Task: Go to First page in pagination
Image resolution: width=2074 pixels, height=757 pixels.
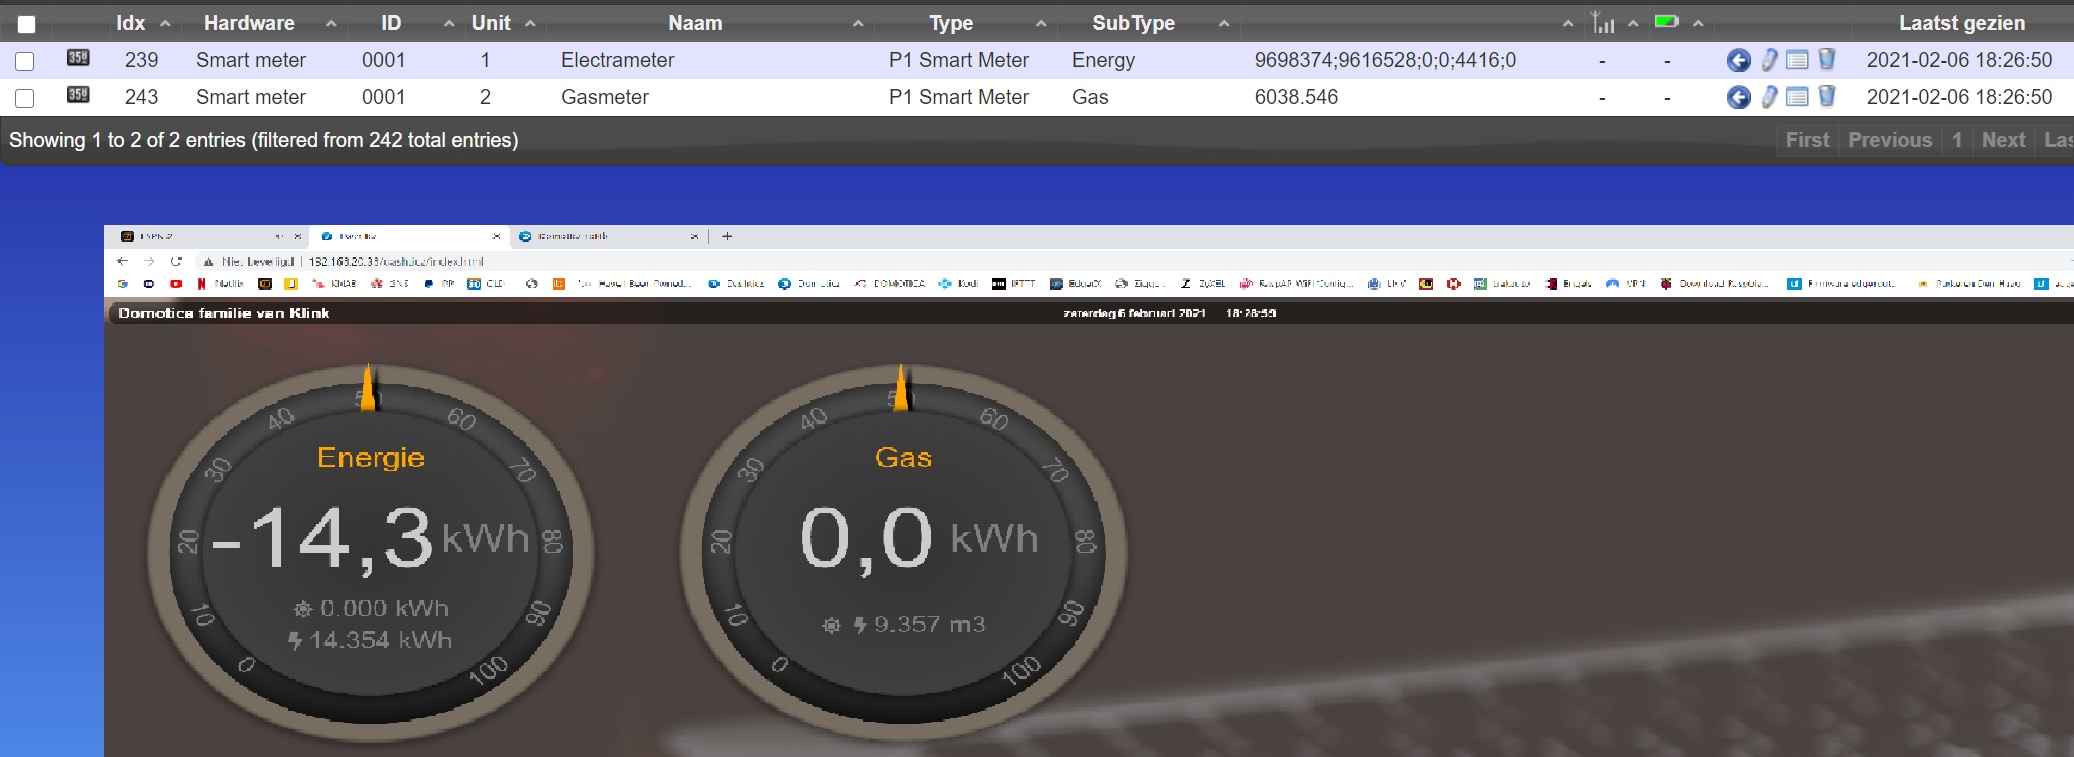Action: click(x=1808, y=140)
